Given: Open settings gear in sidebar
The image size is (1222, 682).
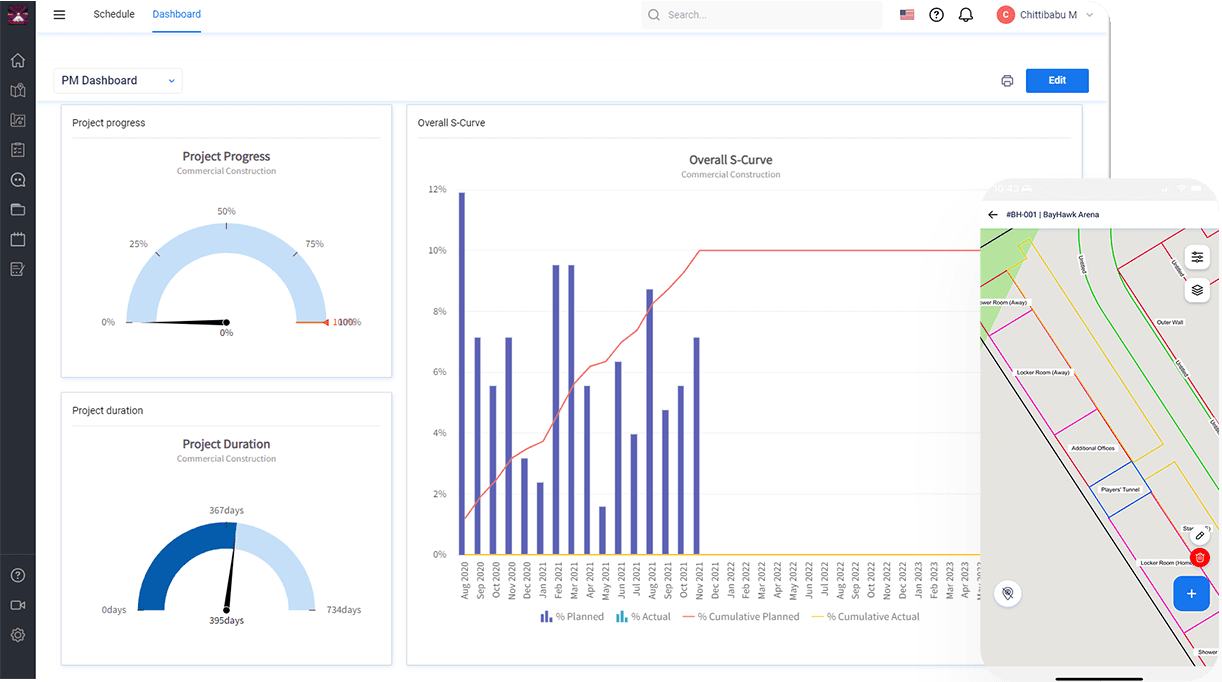Looking at the screenshot, I should [17, 635].
